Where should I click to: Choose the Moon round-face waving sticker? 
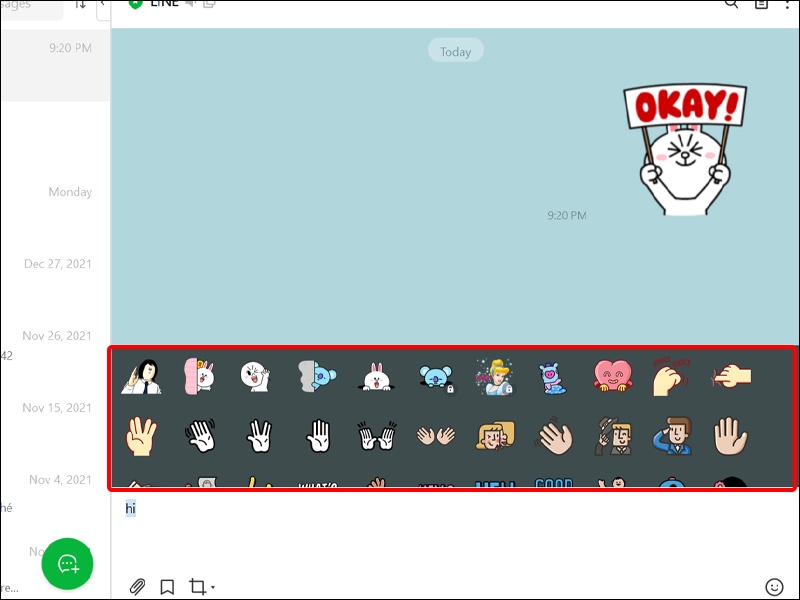point(256,377)
